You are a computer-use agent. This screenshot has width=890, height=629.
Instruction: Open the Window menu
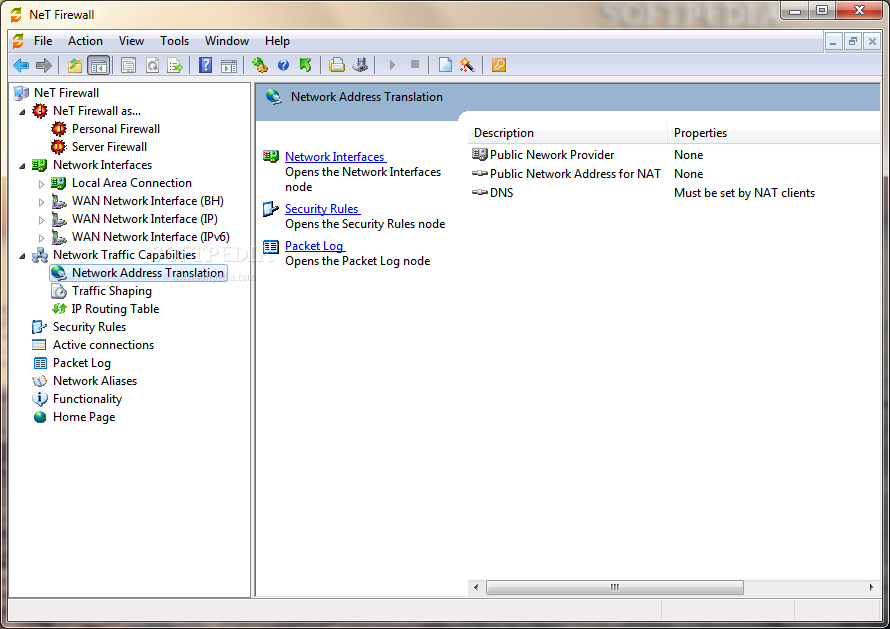pos(227,41)
